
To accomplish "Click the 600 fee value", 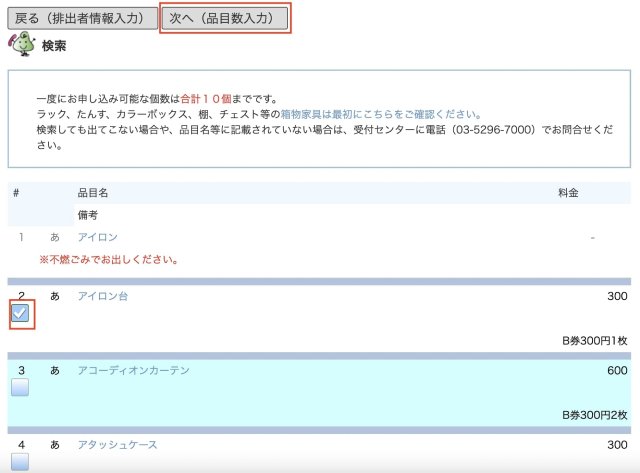I will coord(617,370).
